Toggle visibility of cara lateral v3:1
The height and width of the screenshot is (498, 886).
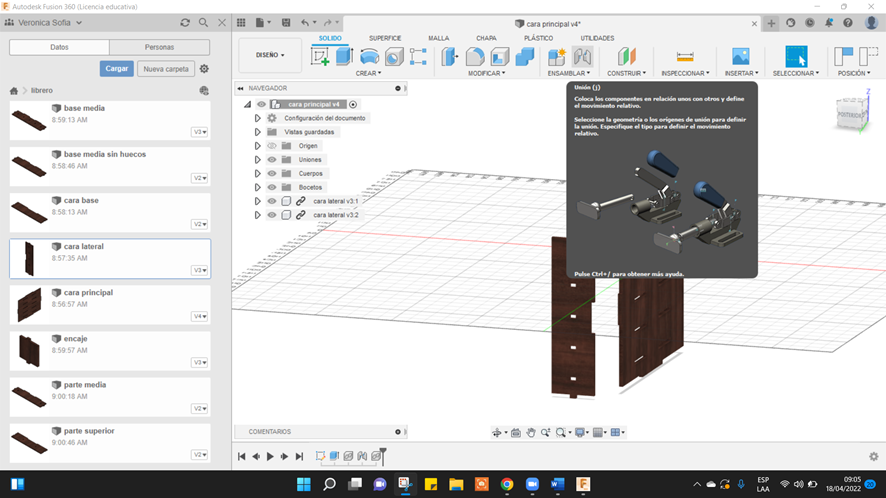[272, 201]
